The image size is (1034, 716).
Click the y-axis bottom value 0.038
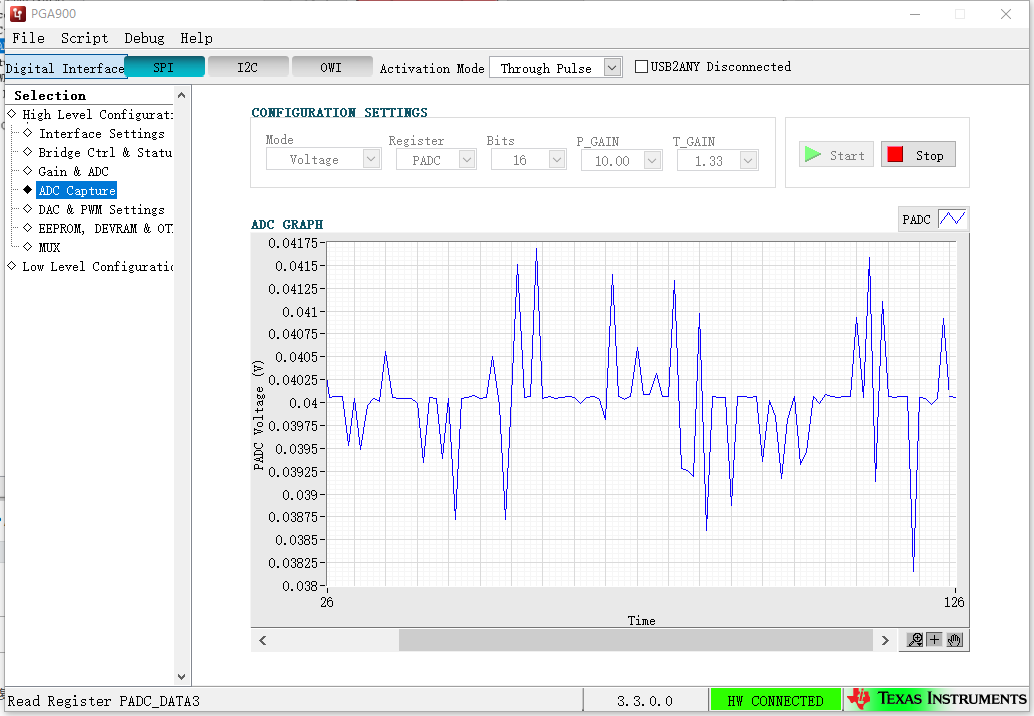[x=300, y=586]
